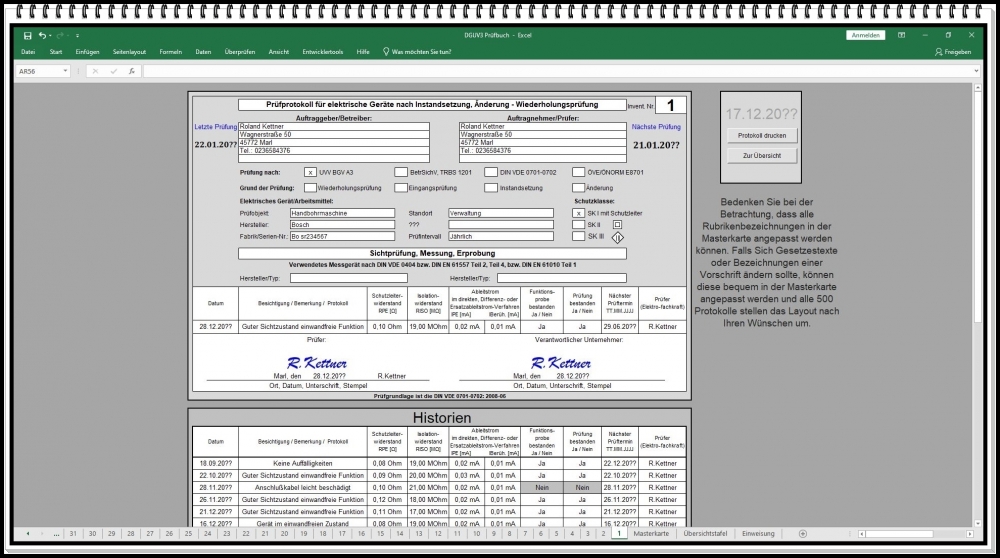Open the Formeln ribbon tab
This screenshot has height=558, width=1000.
coord(170,51)
